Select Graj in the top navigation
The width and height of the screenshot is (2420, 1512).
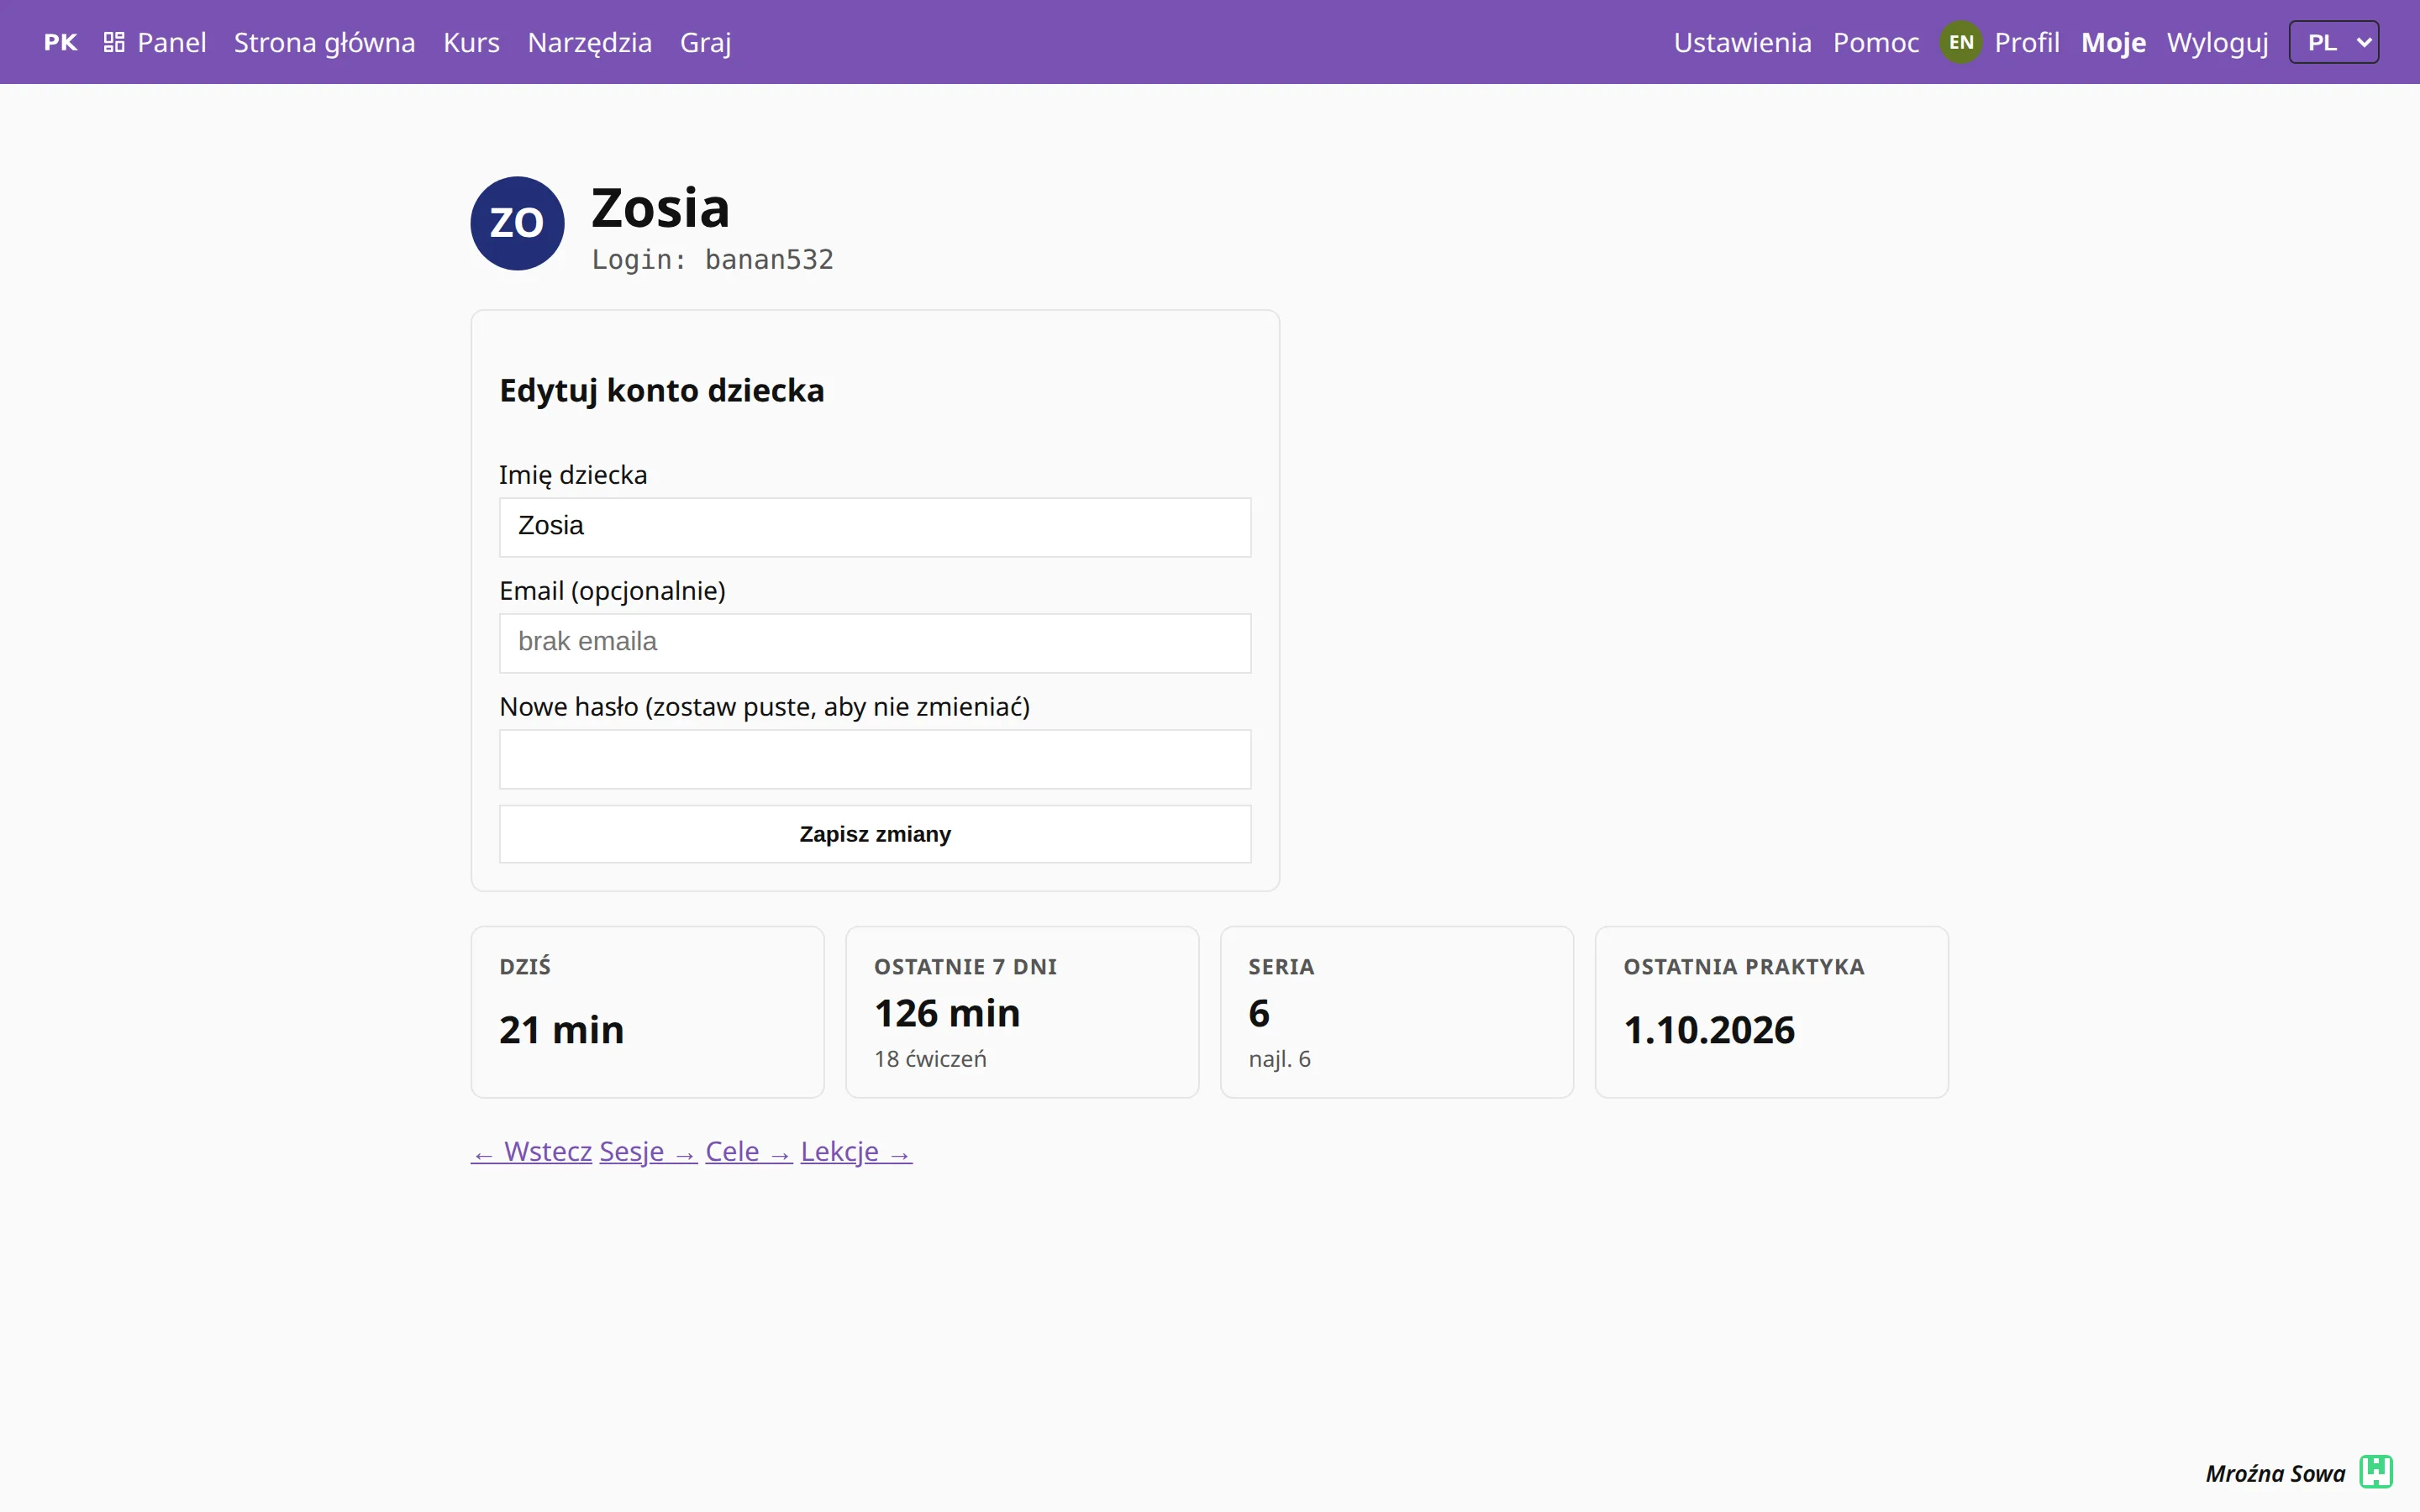pyautogui.click(x=705, y=42)
